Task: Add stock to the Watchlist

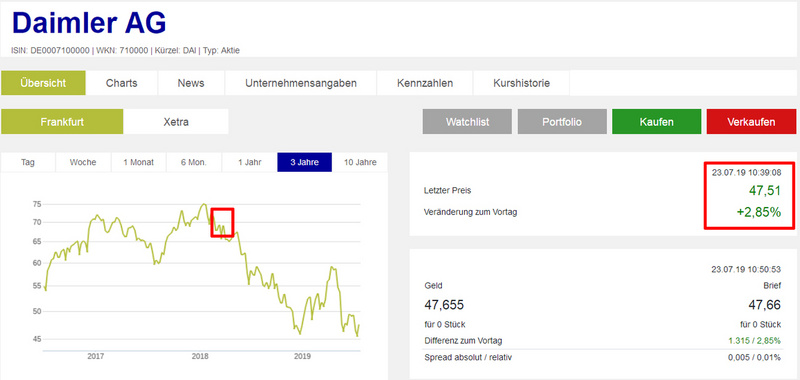Action: [x=467, y=122]
